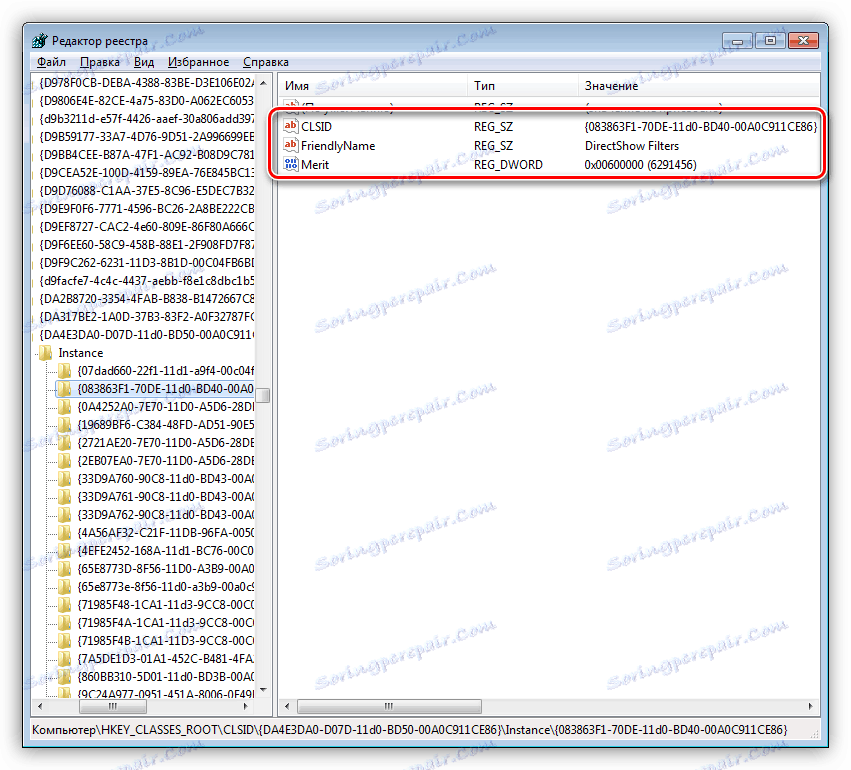Select the Merit DWORD value icon

pos(291,164)
